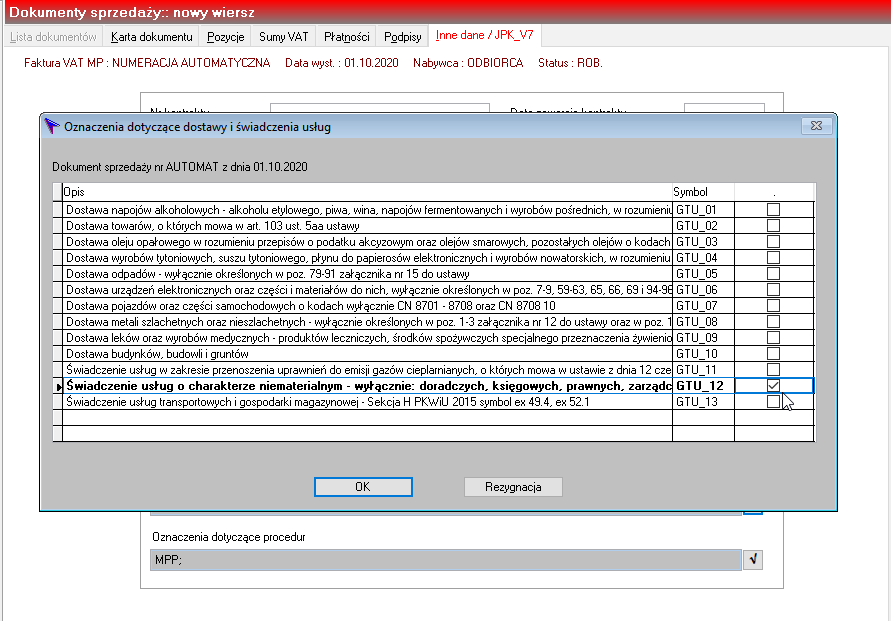The image size is (891, 621).
Task: Open the Płatności tab
Action: tap(347, 37)
